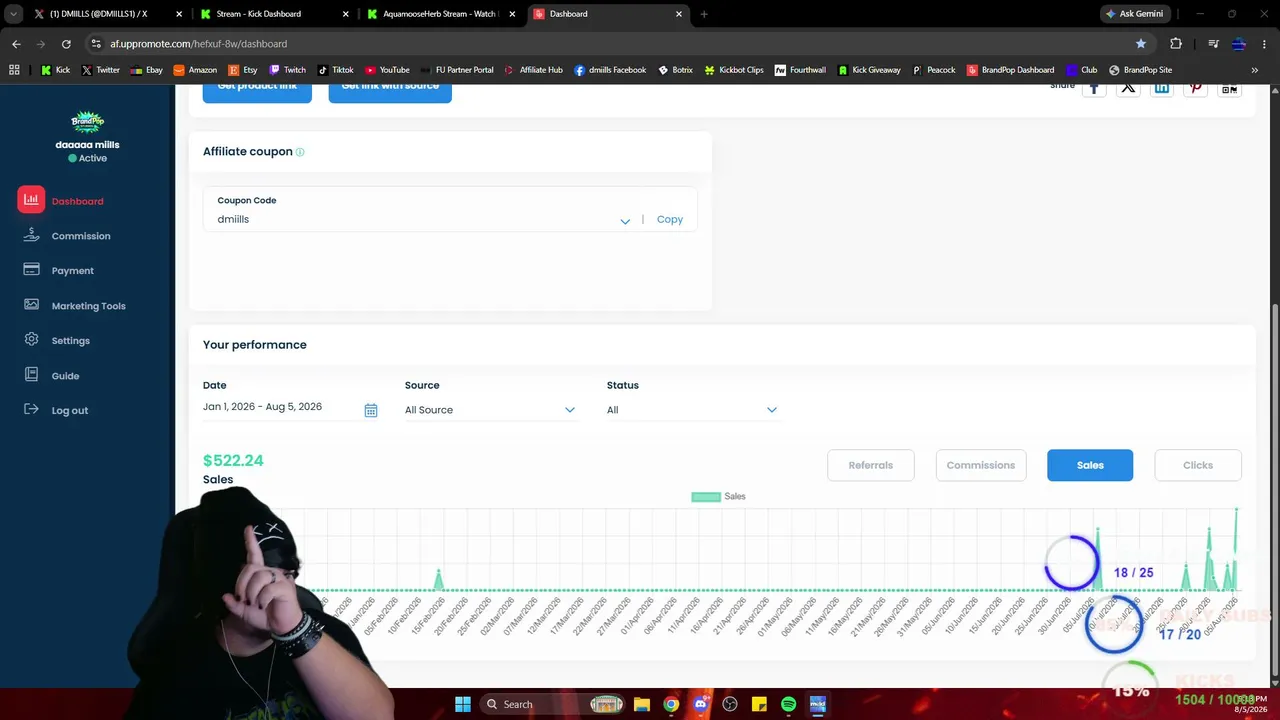This screenshot has height=720, width=1280.
Task: Go back in browser history
Action: click(16, 44)
